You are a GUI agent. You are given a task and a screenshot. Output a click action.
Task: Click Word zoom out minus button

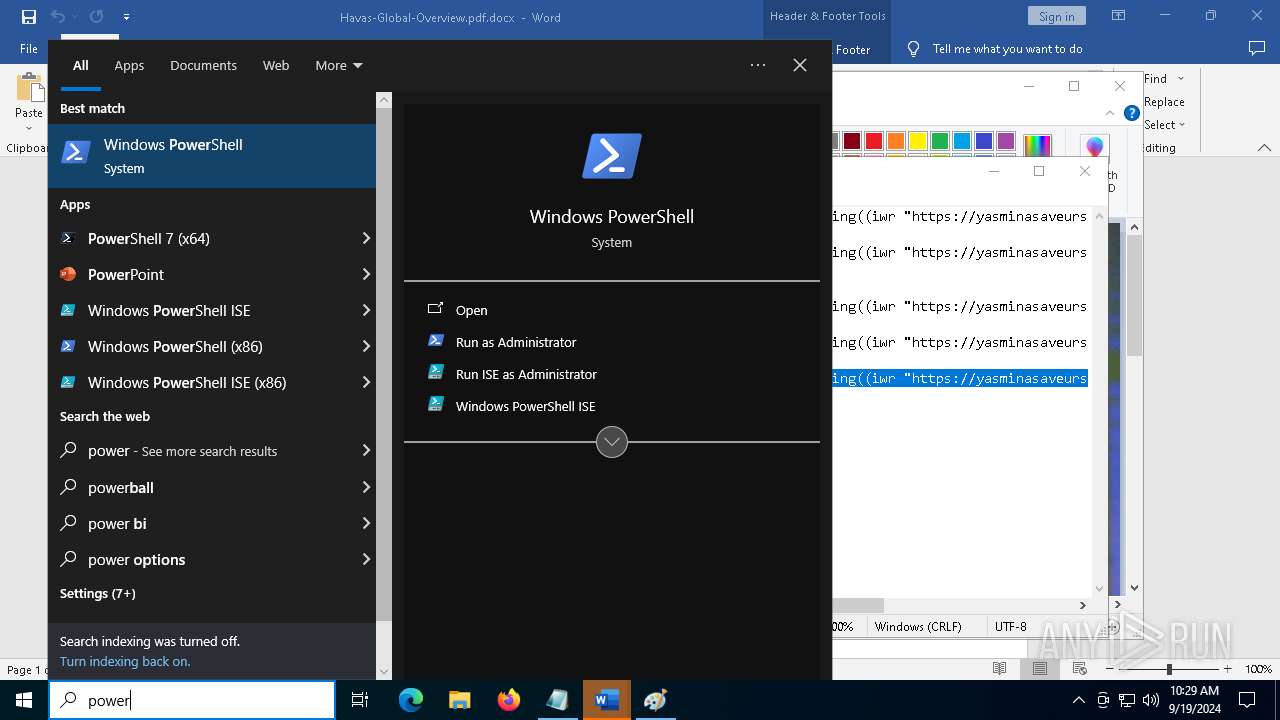tap(1112, 669)
